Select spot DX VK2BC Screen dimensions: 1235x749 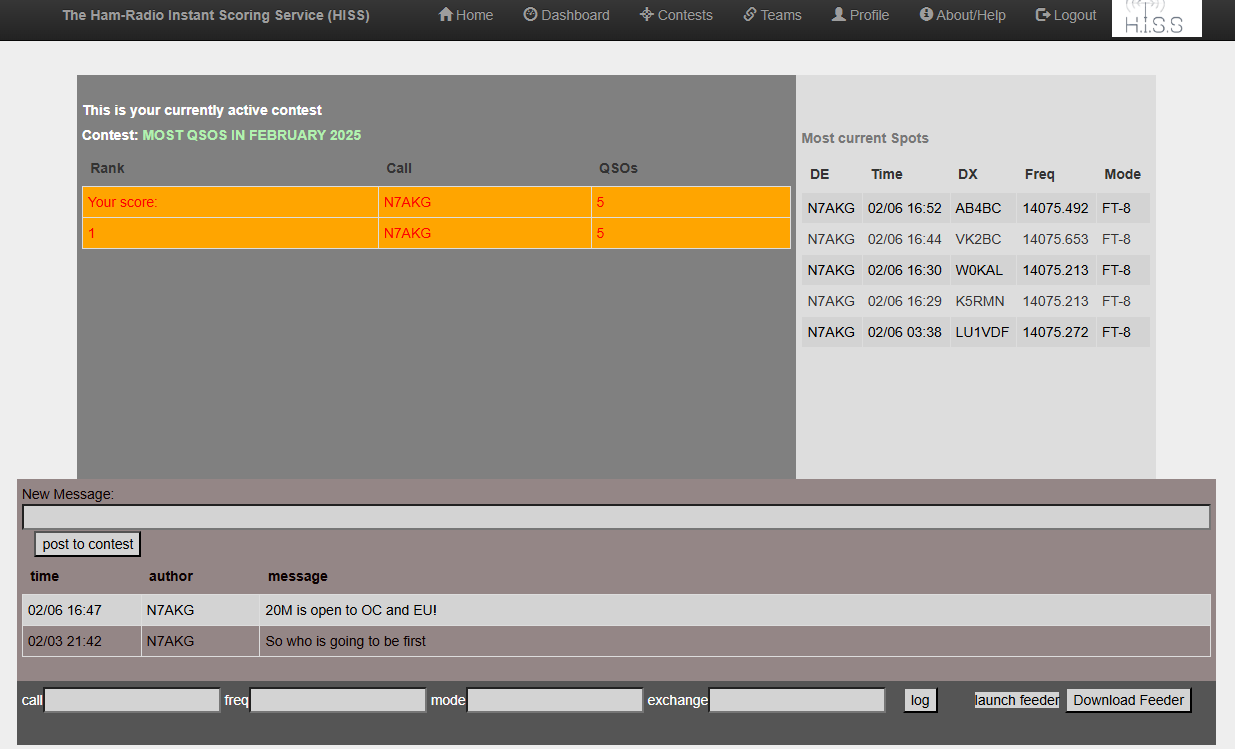[x=978, y=239]
